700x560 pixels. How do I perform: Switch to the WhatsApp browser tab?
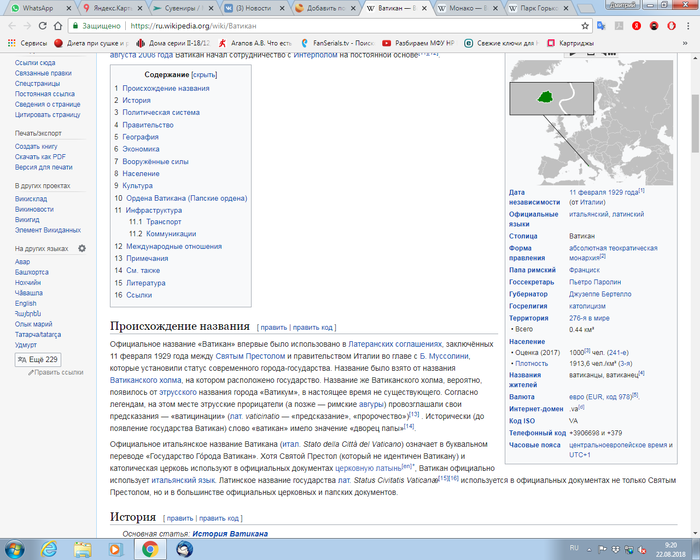(x=35, y=7)
